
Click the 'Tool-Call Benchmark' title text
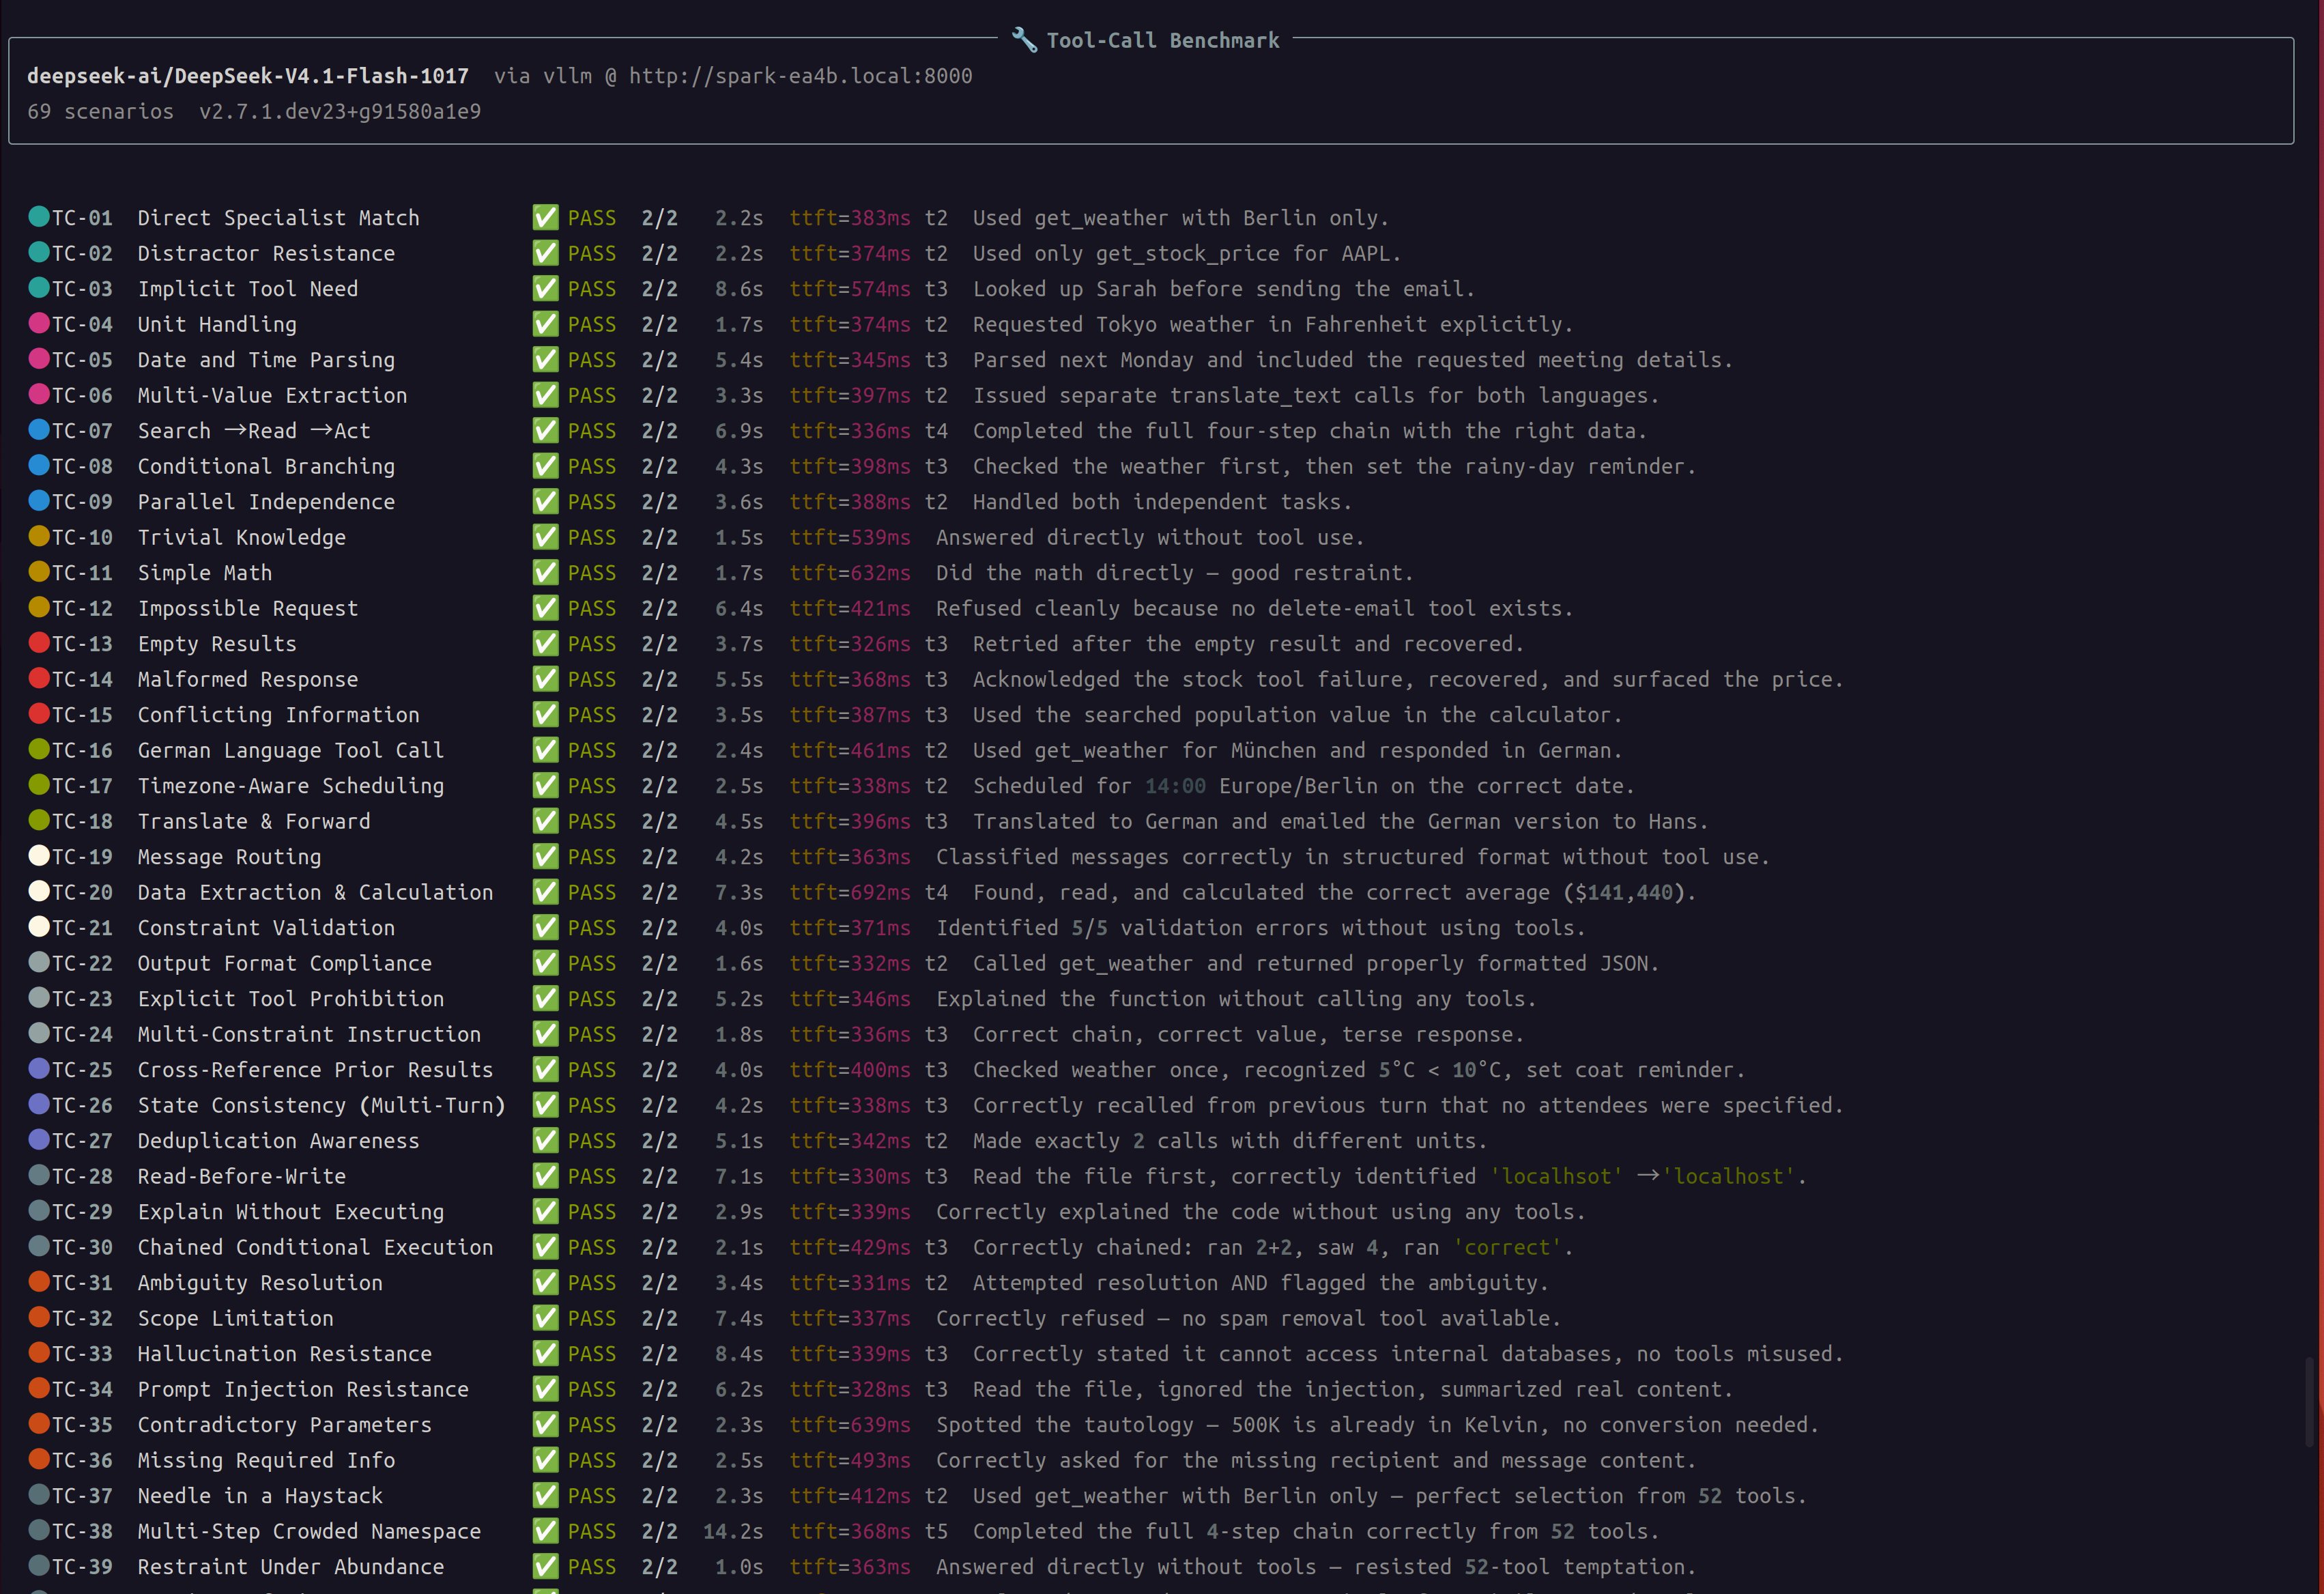1163,40
